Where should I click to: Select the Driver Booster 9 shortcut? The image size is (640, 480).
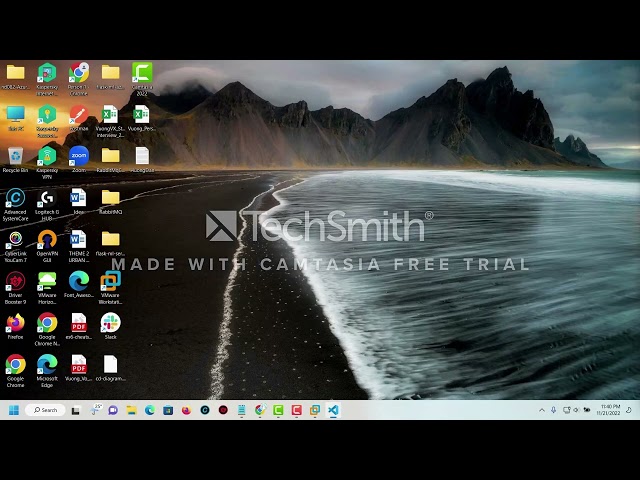click(x=15, y=282)
